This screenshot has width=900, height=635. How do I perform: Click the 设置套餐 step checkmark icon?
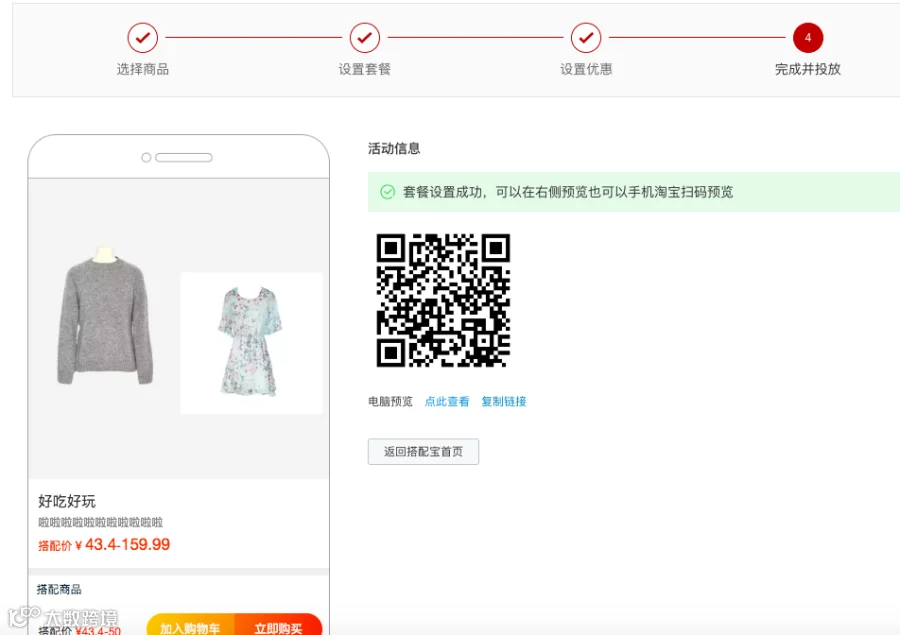coord(364,38)
